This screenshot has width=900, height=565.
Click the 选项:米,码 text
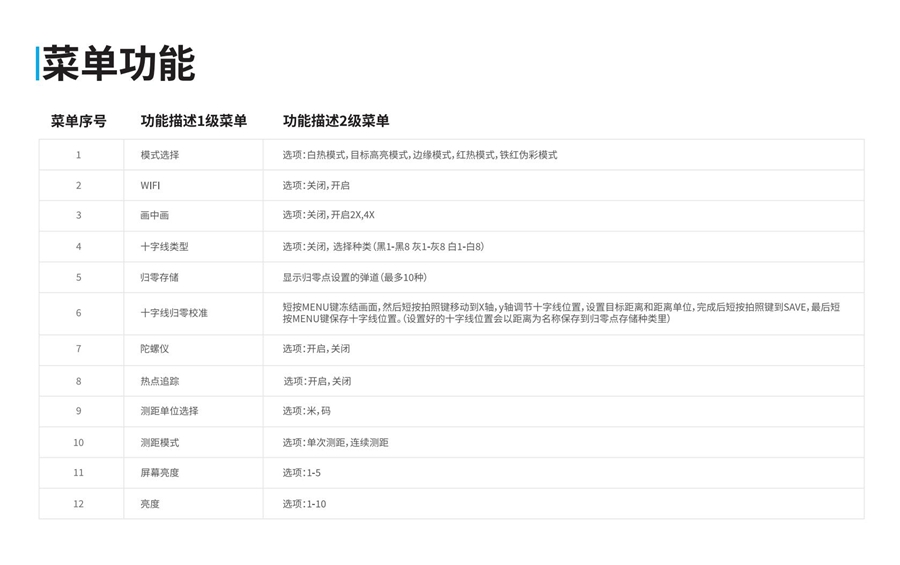(x=307, y=411)
